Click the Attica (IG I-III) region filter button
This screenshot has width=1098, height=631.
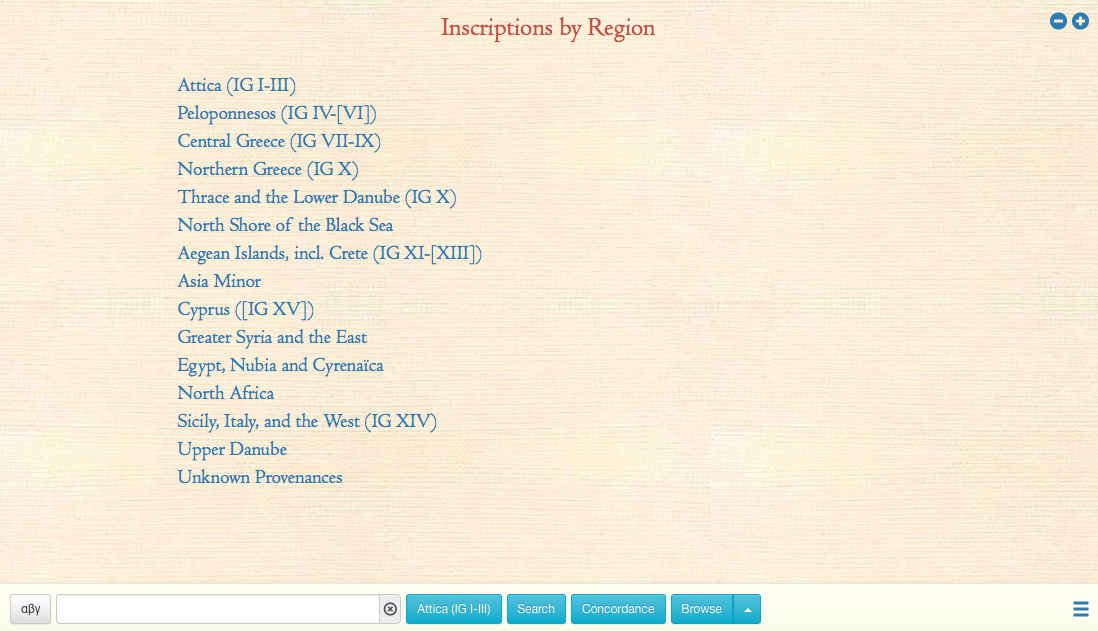[454, 609]
